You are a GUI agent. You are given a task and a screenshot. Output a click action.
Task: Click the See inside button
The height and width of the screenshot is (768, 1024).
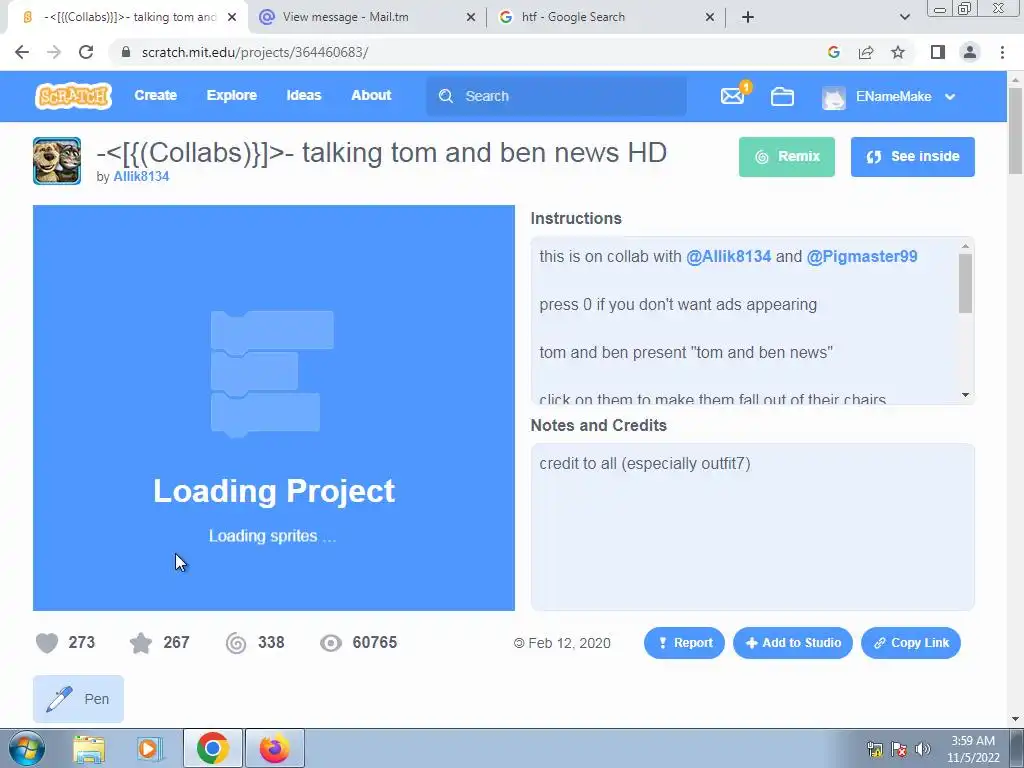[x=913, y=157]
